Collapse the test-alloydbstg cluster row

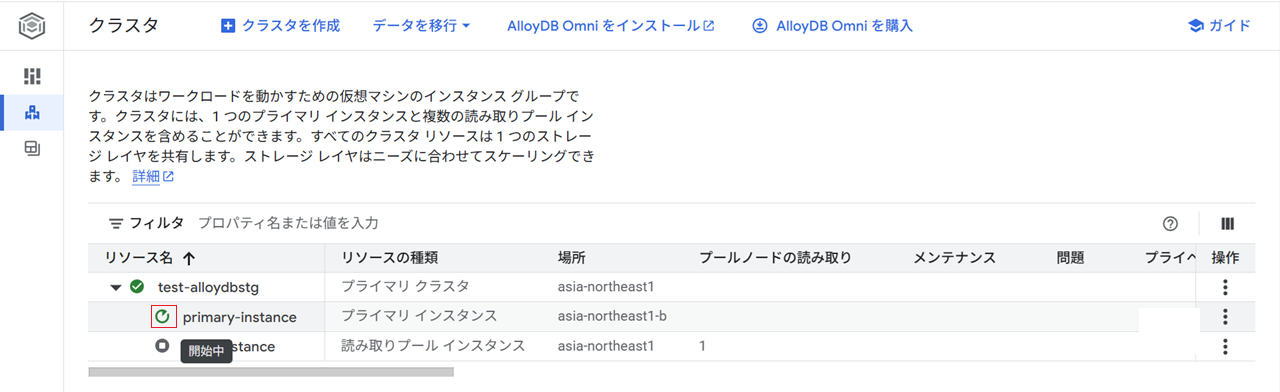(x=116, y=287)
